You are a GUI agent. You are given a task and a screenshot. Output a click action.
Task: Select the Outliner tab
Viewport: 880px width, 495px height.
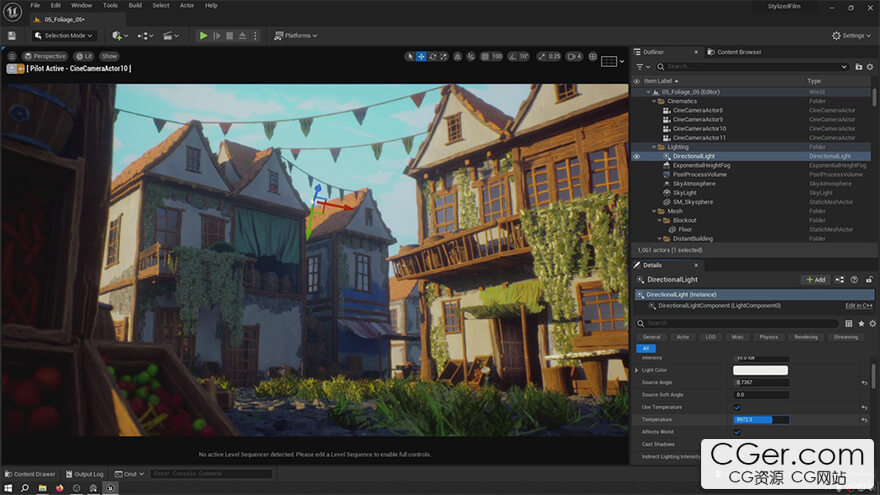click(653, 52)
